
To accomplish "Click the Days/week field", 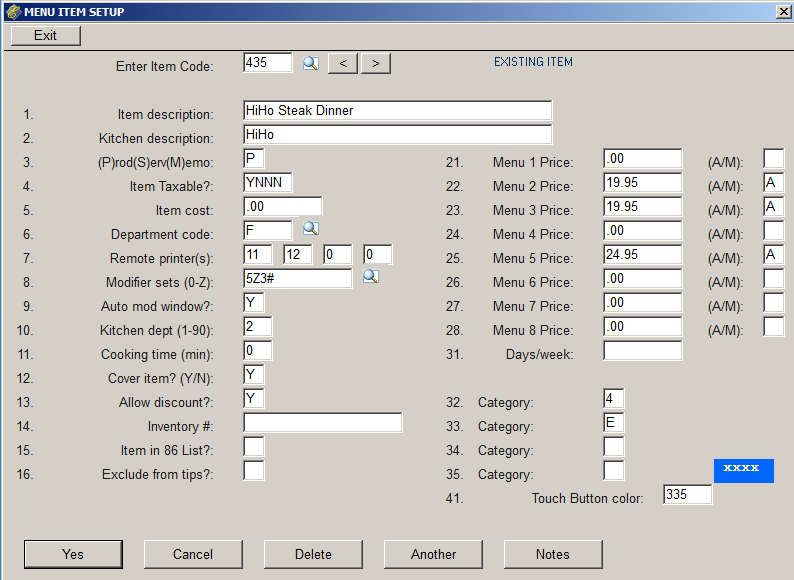I will tap(643, 351).
